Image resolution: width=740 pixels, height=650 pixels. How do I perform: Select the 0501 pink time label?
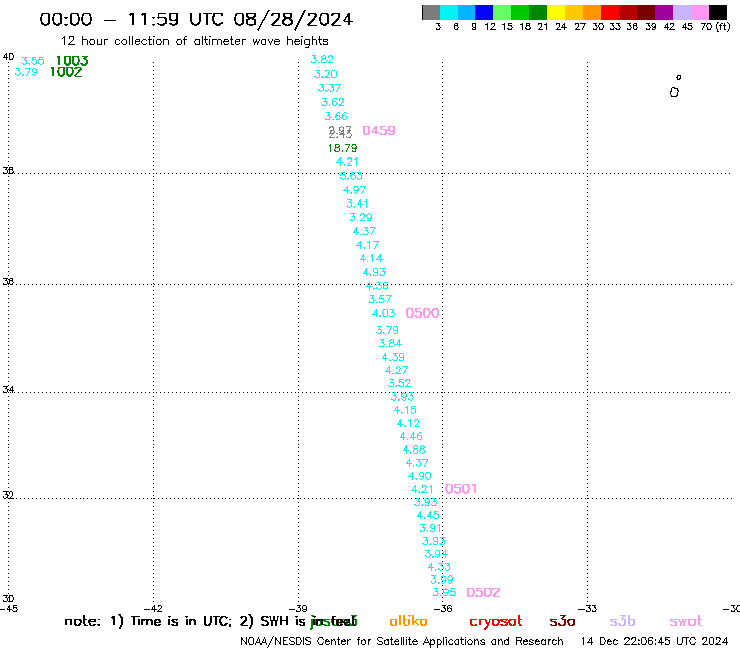(461, 489)
